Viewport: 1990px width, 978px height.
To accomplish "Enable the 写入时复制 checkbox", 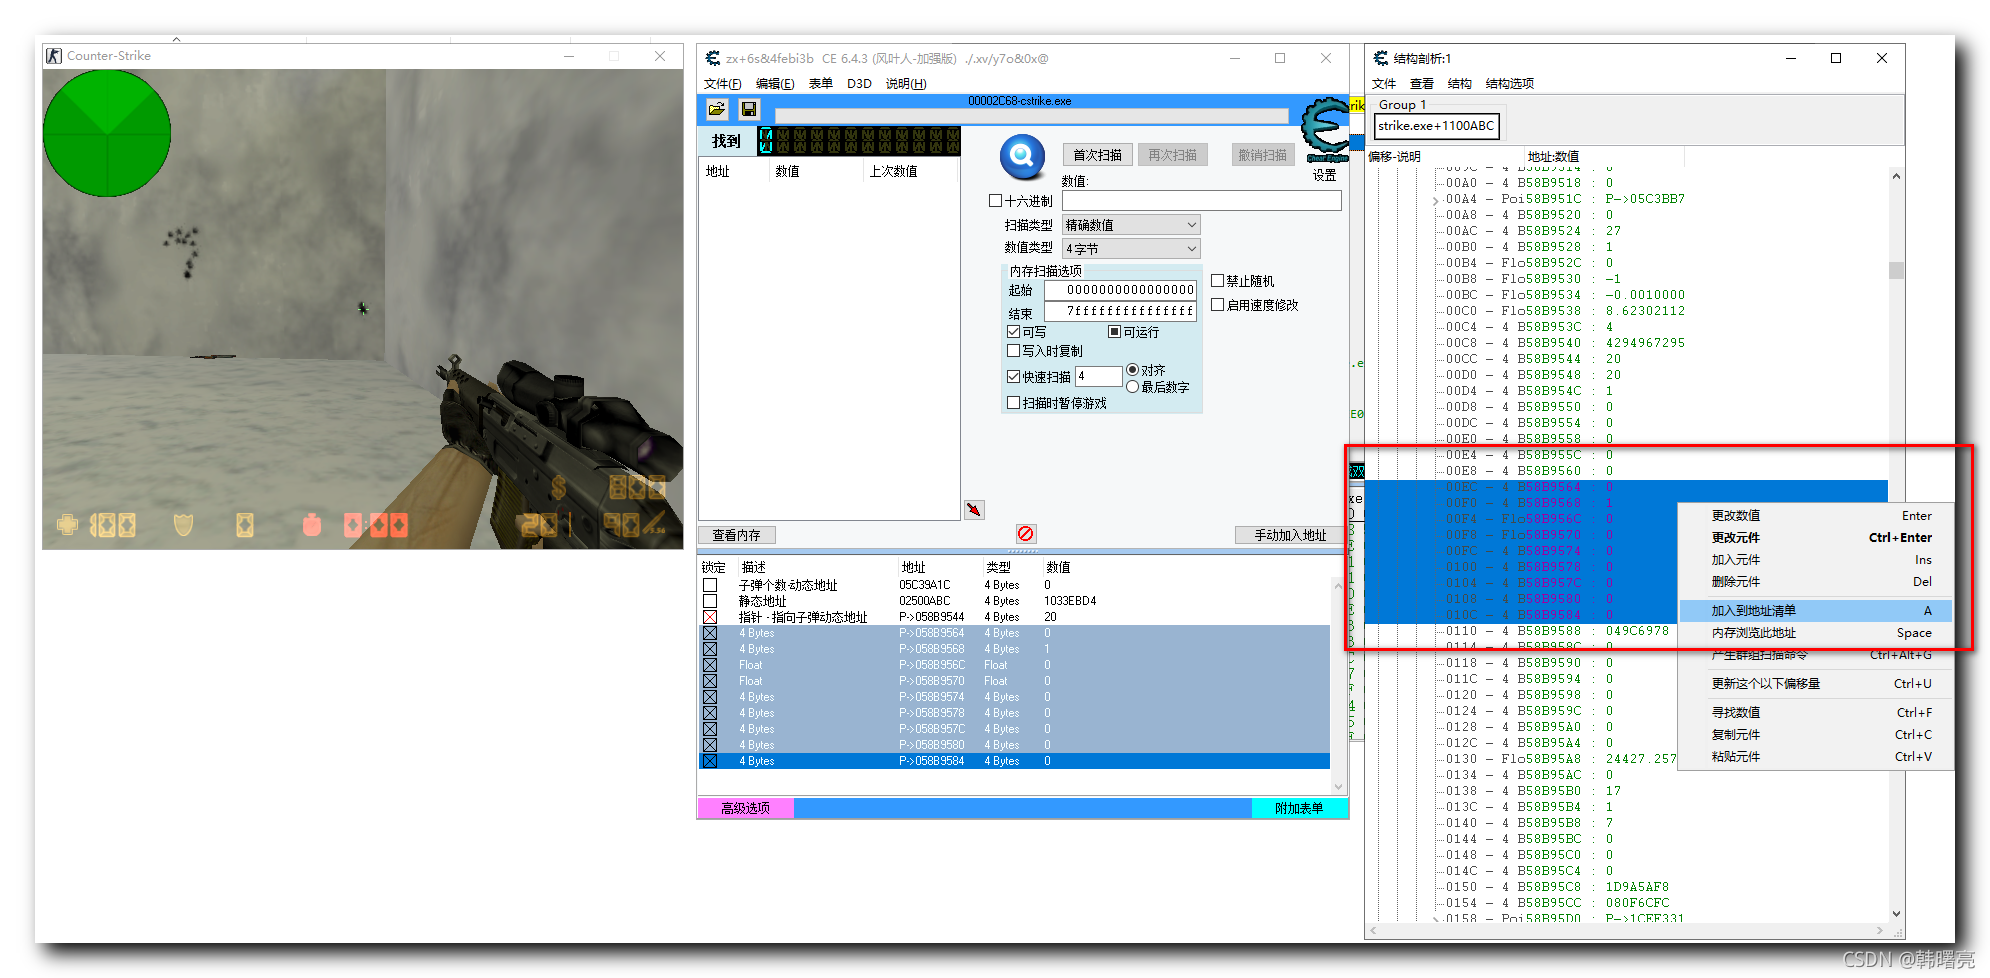I will click(1014, 351).
